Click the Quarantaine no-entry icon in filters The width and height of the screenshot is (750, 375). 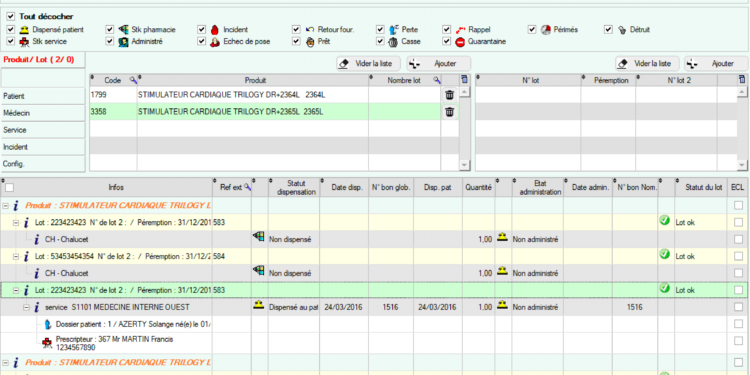pos(460,42)
